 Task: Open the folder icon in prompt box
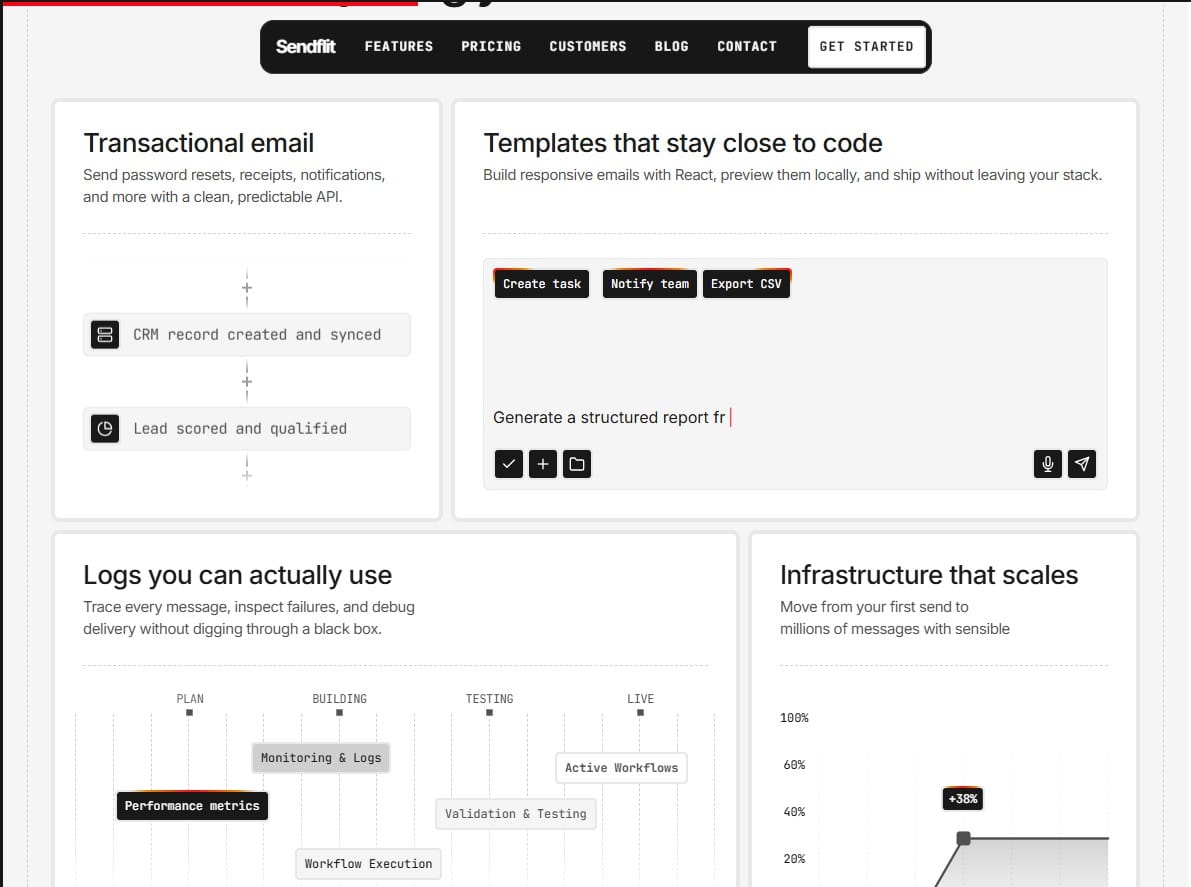(x=577, y=464)
